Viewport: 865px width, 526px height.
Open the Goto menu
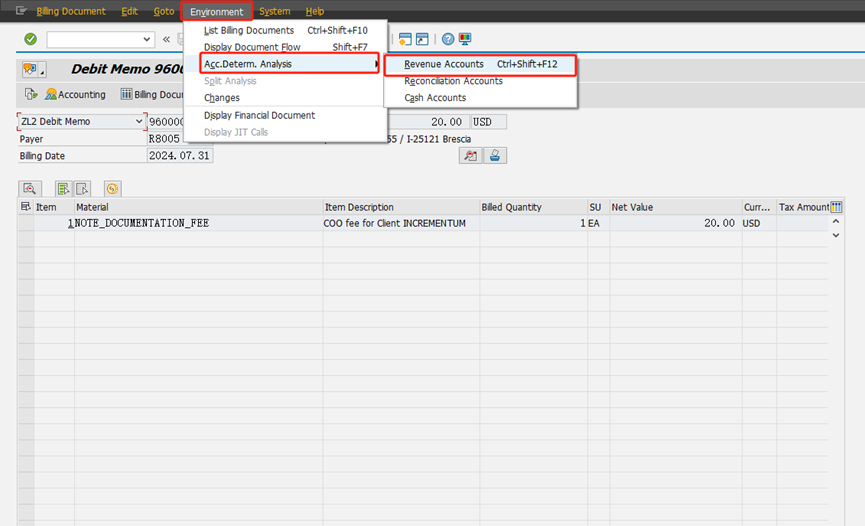coord(163,11)
